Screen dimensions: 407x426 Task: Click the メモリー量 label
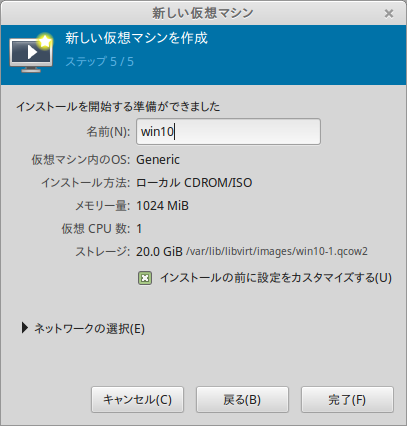(102, 206)
